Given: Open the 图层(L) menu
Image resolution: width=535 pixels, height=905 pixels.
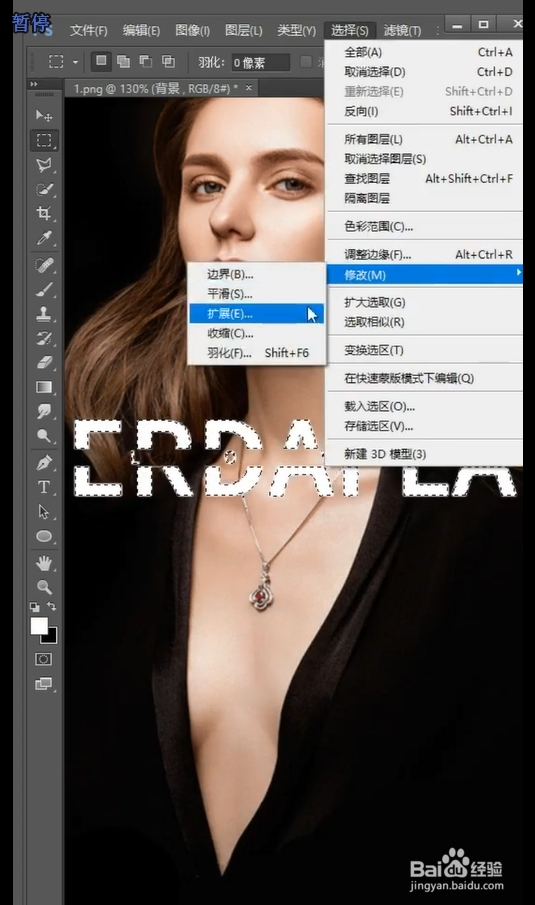Looking at the screenshot, I should pyautogui.click(x=244, y=31).
